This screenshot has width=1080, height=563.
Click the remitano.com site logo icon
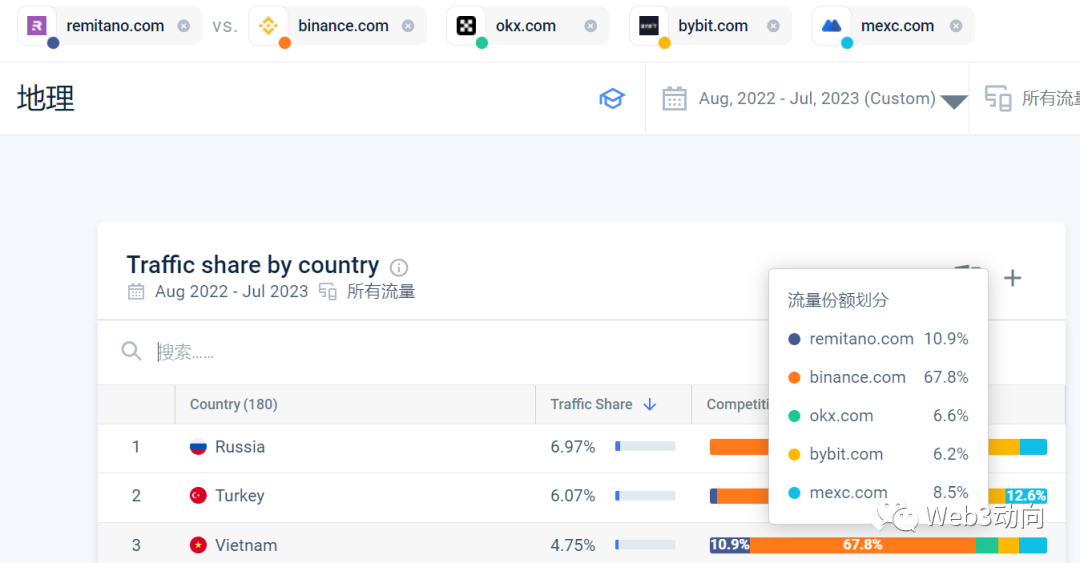(37, 26)
